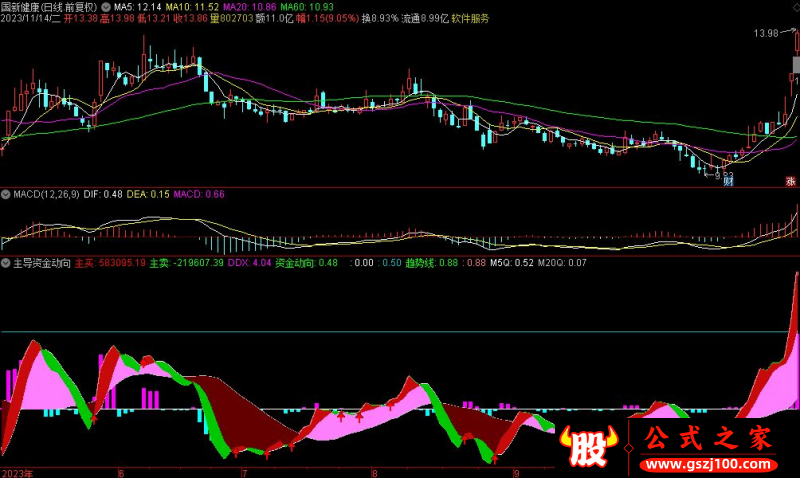Click the 主卖: -219607.39 value

[186, 263]
